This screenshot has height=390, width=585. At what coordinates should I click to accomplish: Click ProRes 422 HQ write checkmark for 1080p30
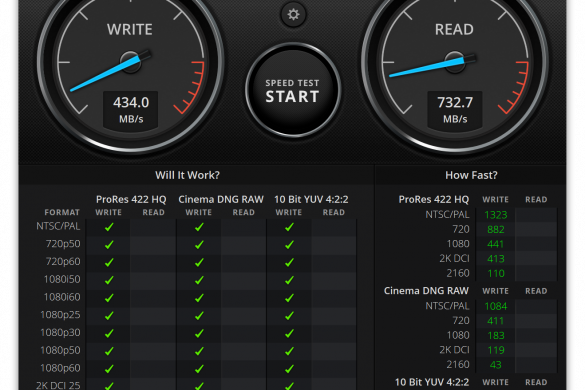point(109,333)
